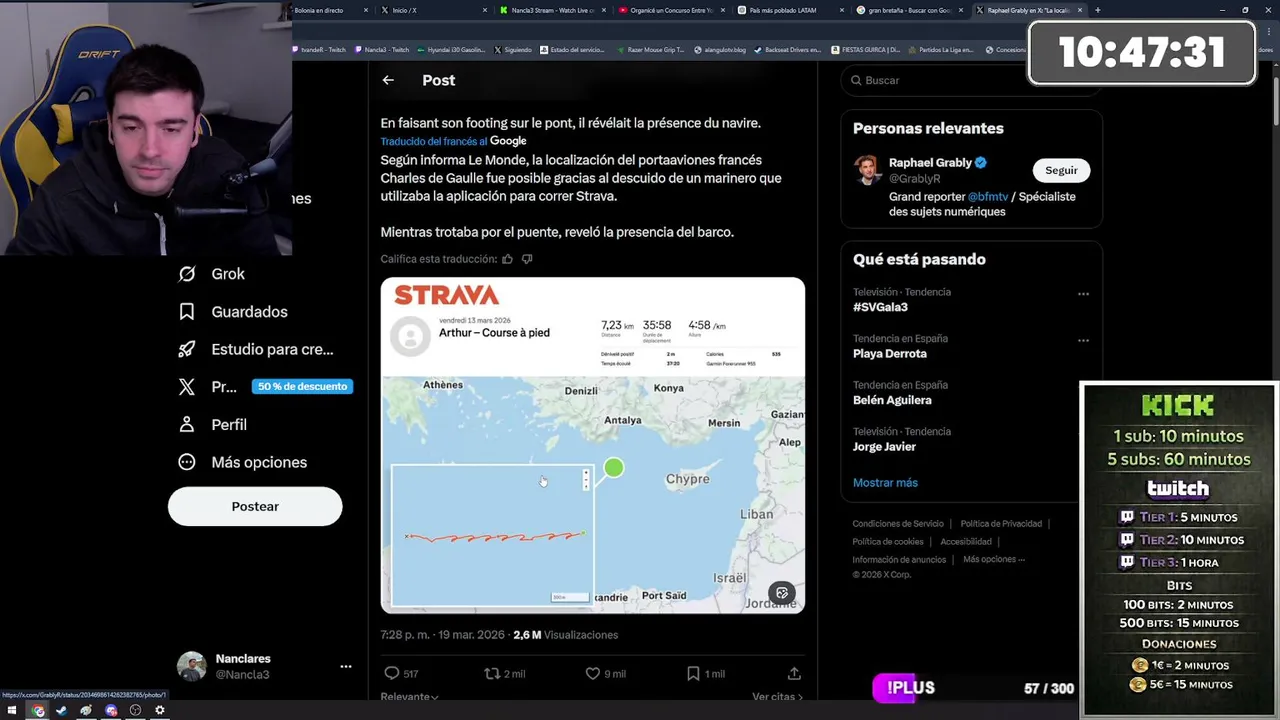Open Raphael Grably's profile avatar
This screenshot has height=720, width=1280.
pos(868,170)
